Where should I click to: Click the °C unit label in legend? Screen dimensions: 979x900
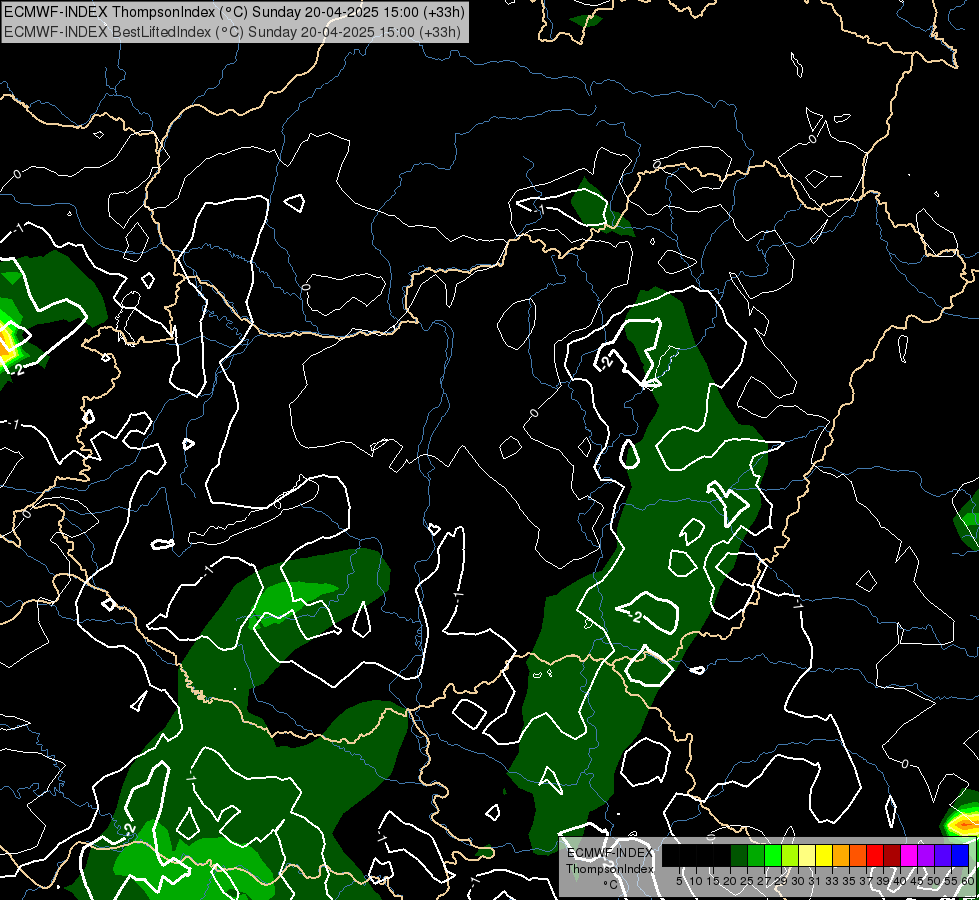(x=611, y=885)
